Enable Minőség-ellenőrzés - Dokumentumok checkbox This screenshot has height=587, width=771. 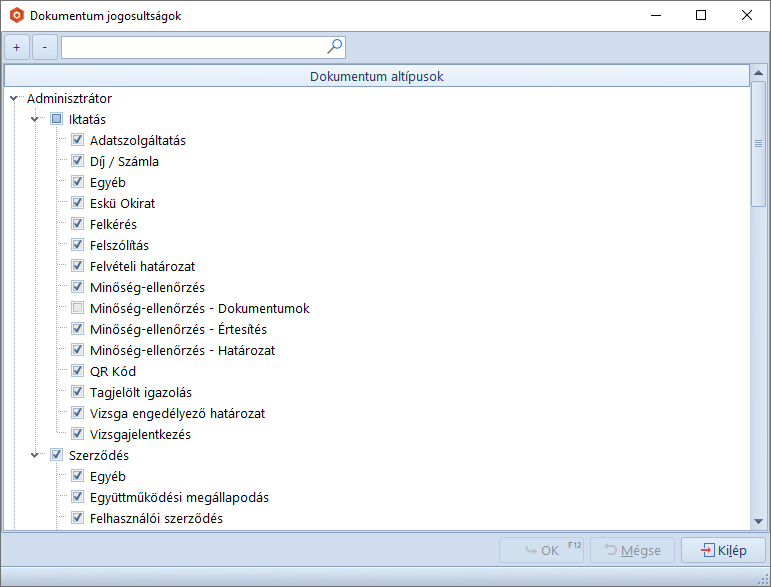pos(77,308)
